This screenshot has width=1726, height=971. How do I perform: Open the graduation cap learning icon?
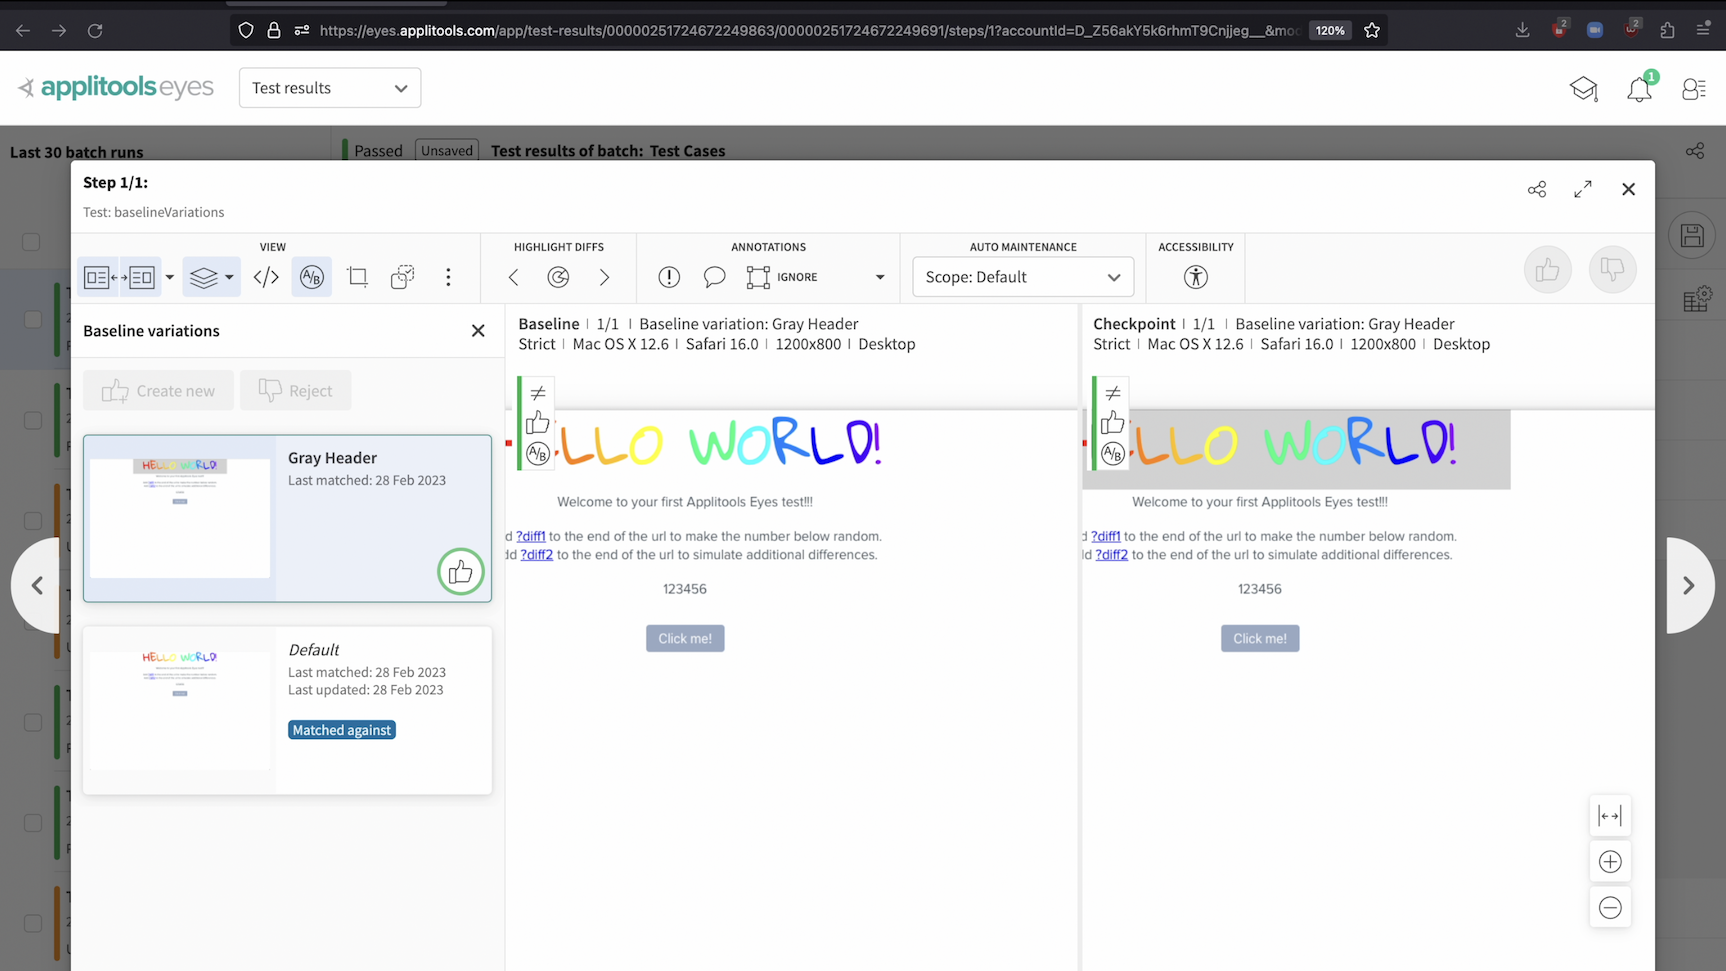point(1584,89)
